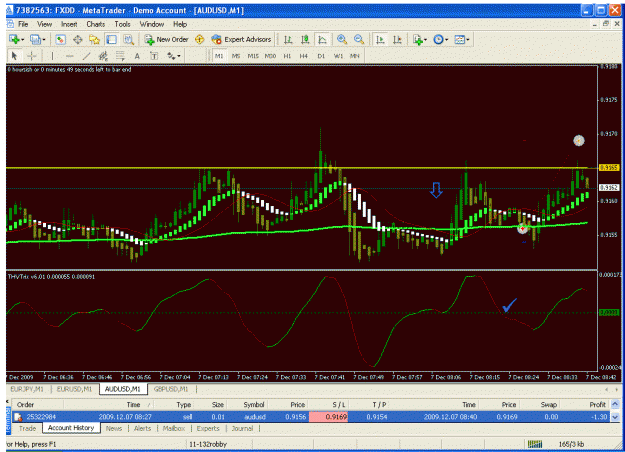This screenshot has height=452, width=625.
Task: Open the Trade tab in Terminal
Action: pos(28,428)
